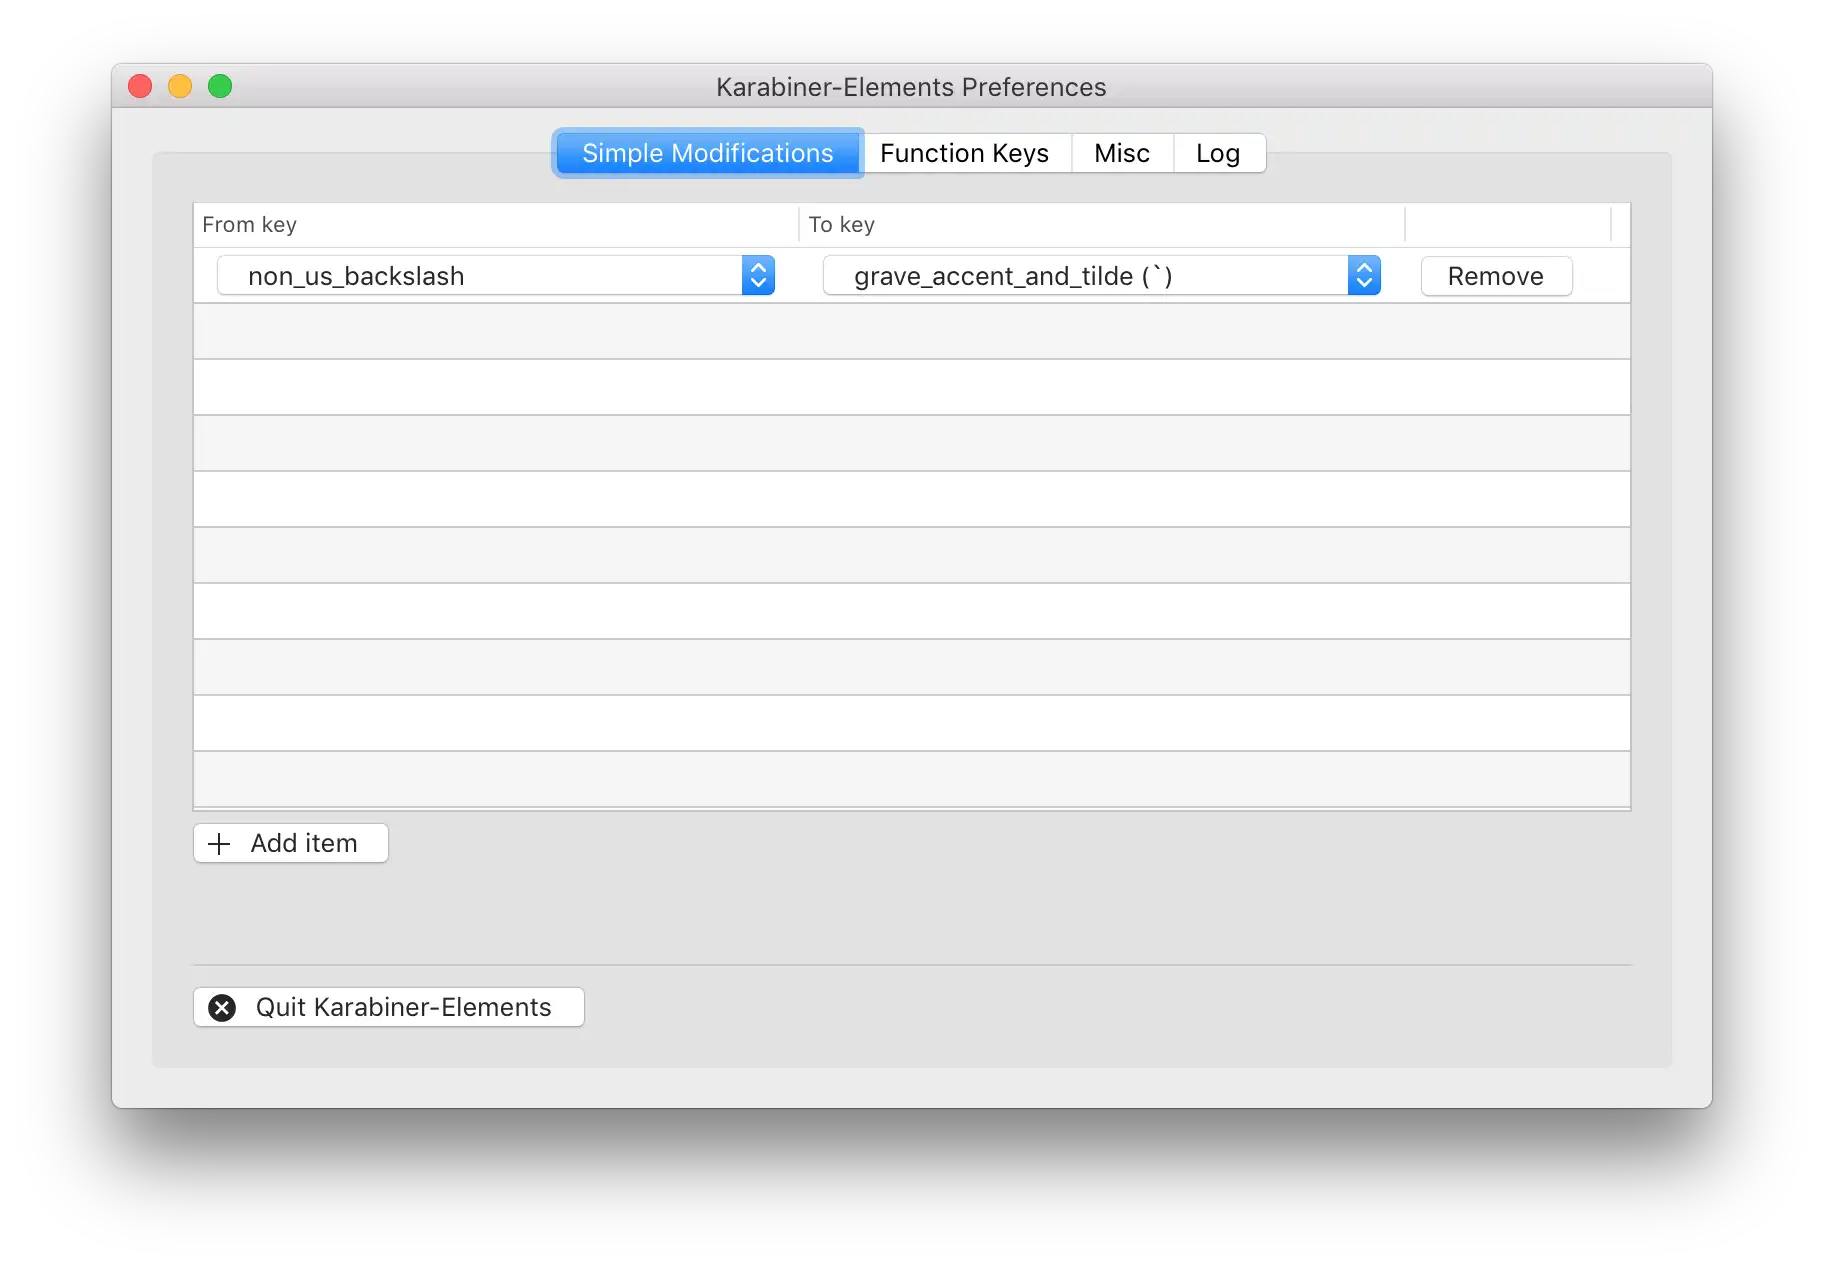
Task: Click the stepper arrows on To key dropdown
Action: coord(1364,275)
